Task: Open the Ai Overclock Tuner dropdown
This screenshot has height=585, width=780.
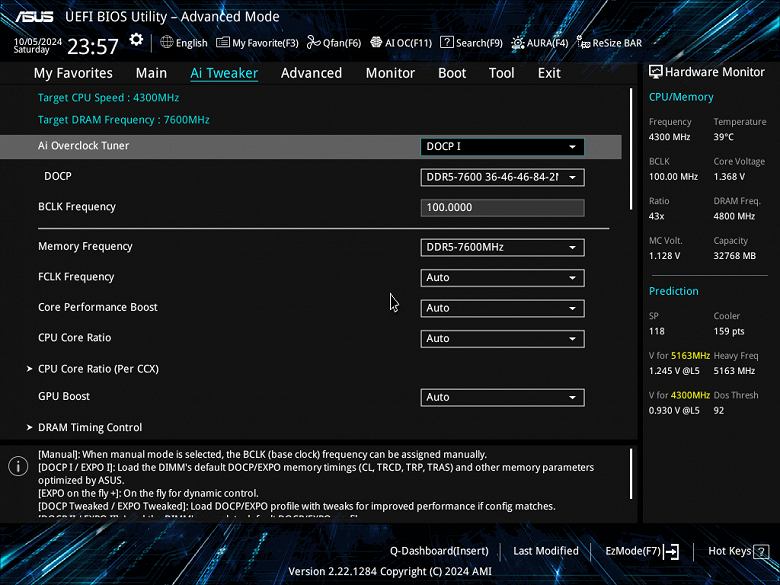Action: 502,147
